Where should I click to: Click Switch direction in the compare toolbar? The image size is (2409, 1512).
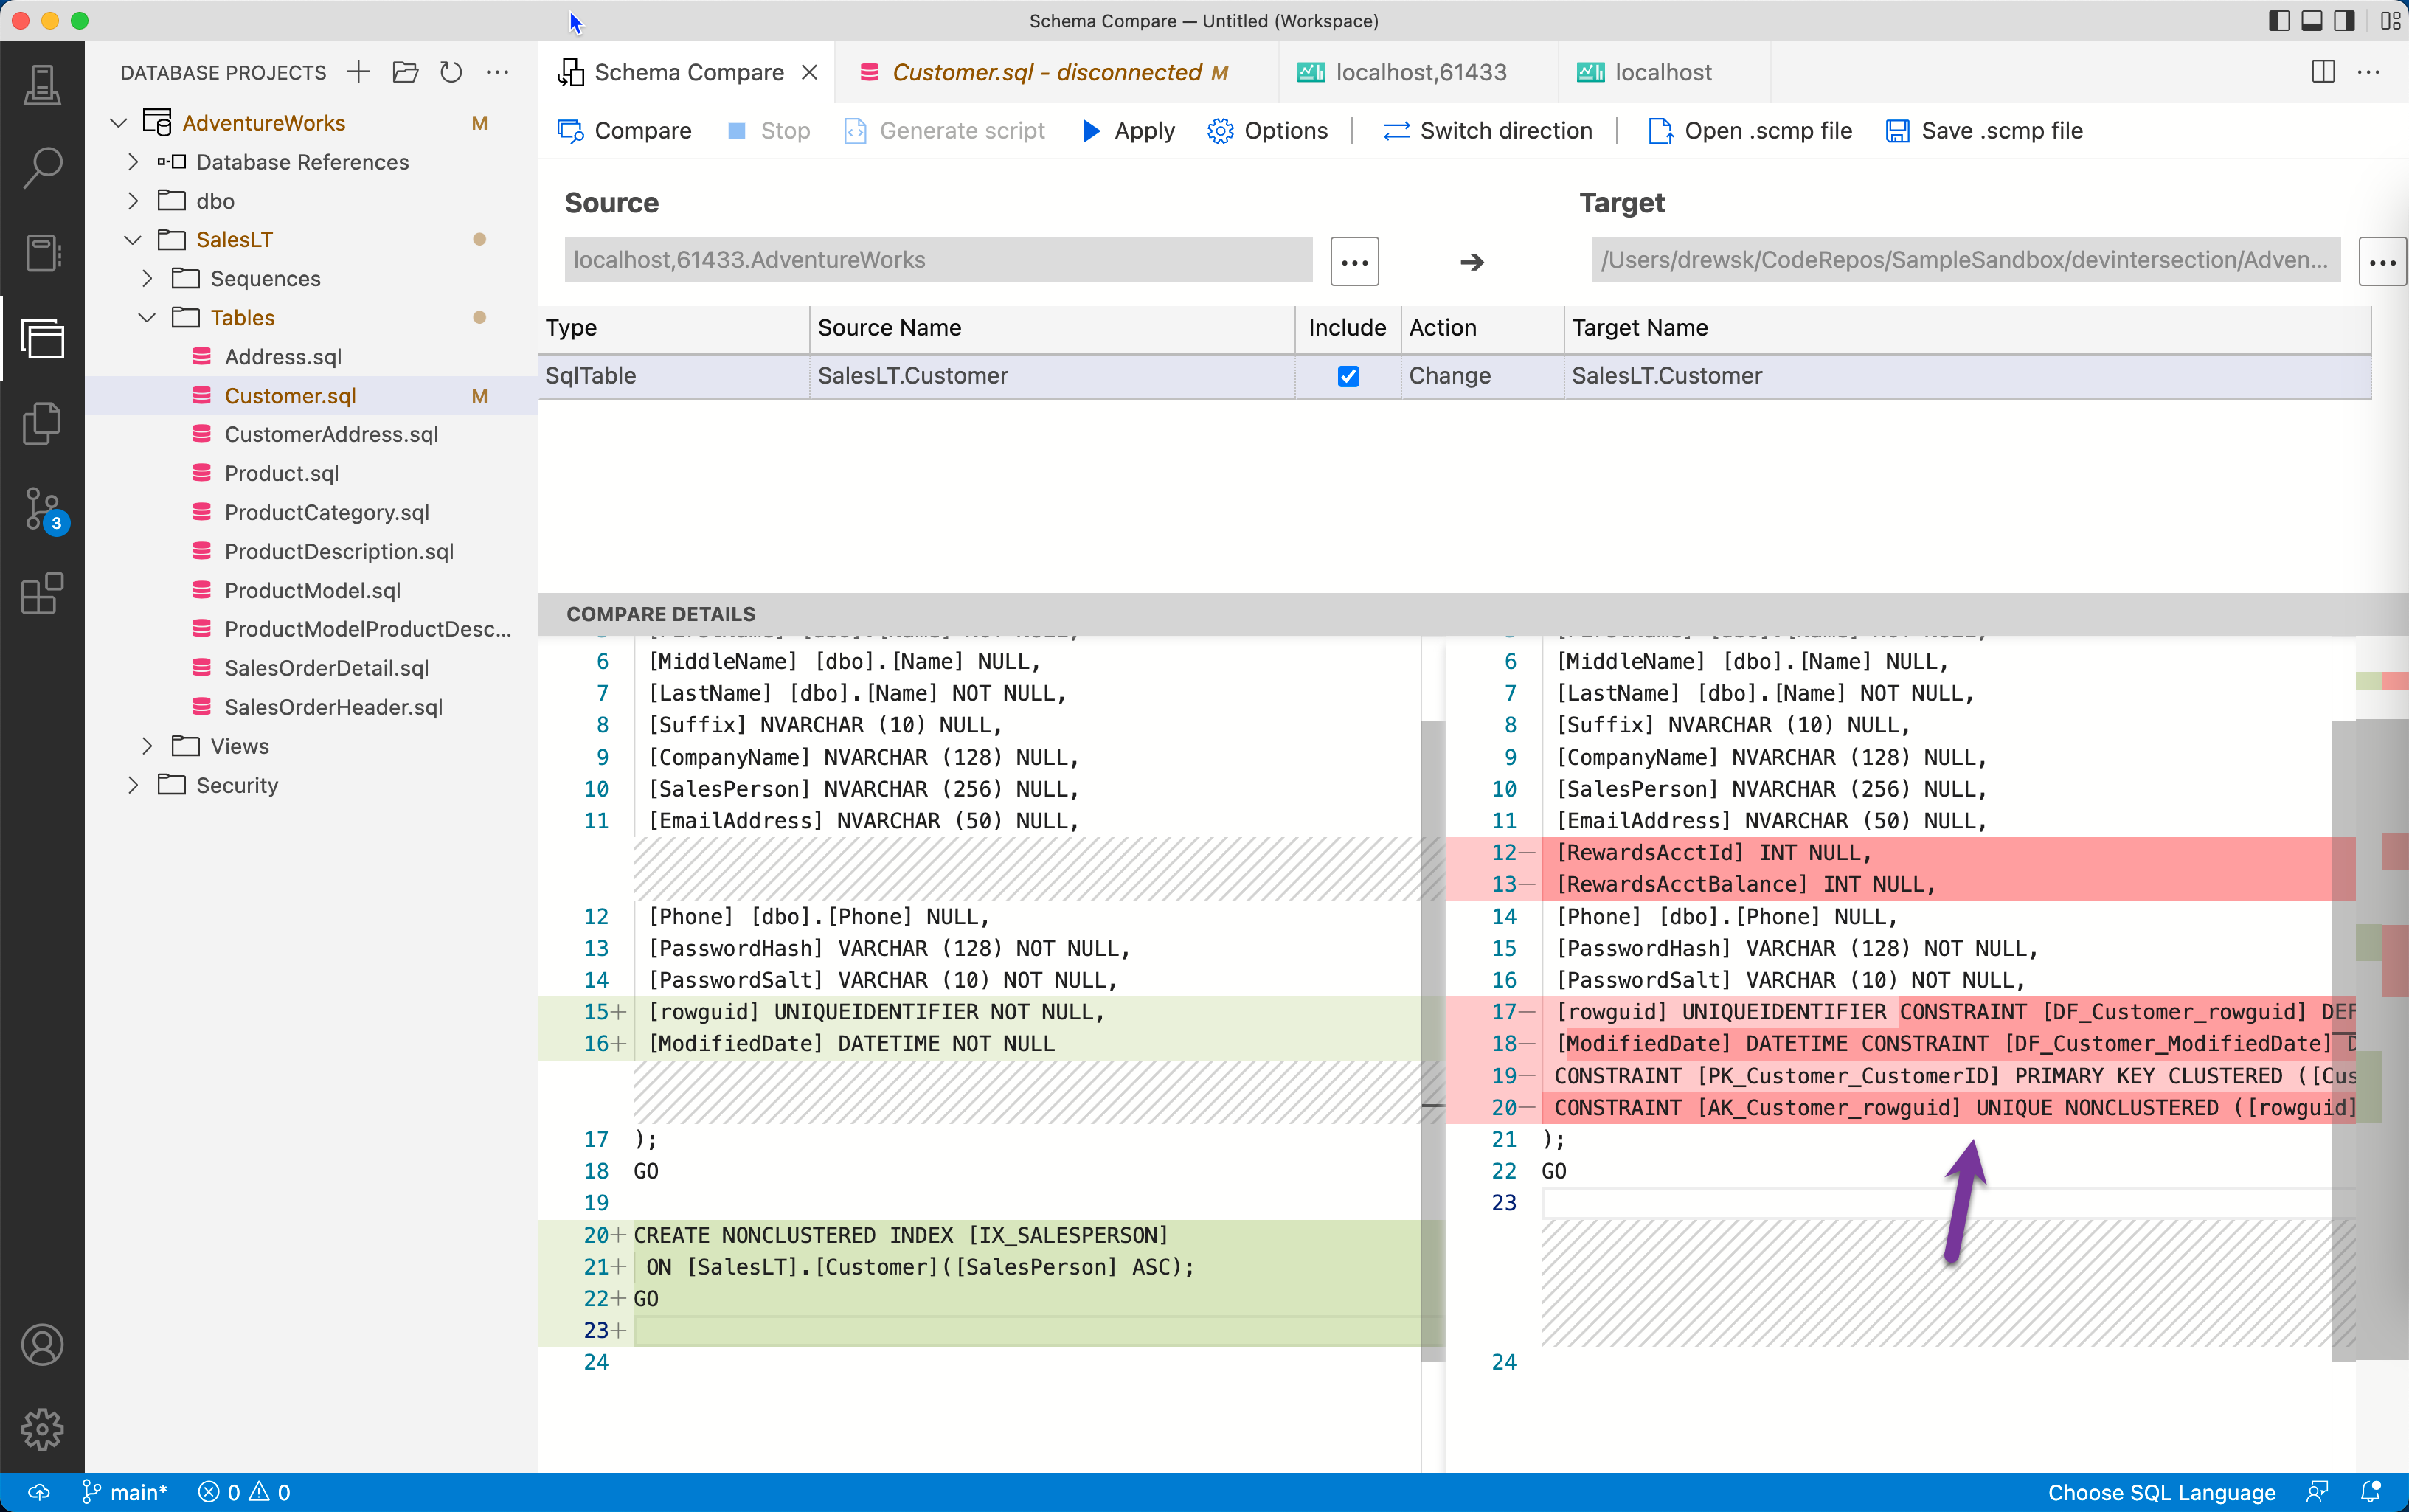click(x=1487, y=130)
